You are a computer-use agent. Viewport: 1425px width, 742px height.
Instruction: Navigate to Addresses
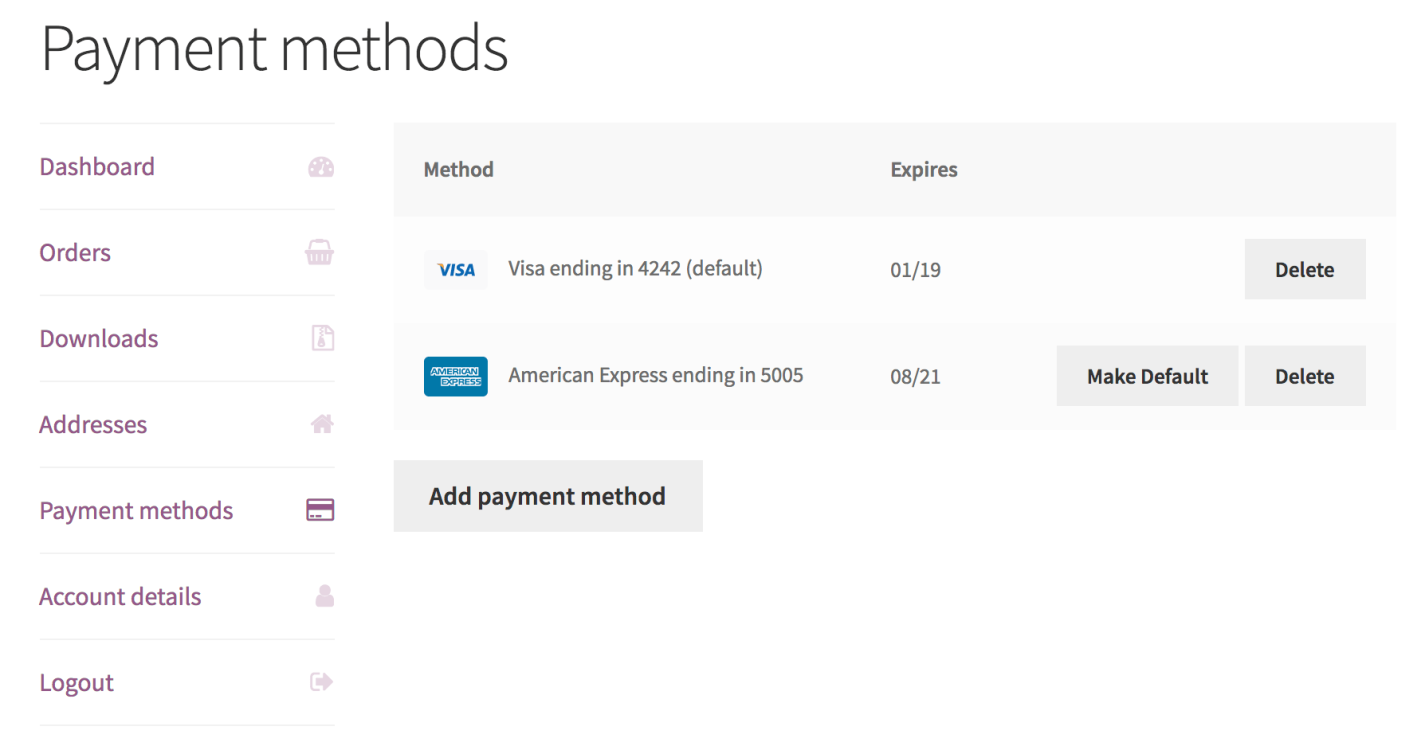tap(93, 425)
